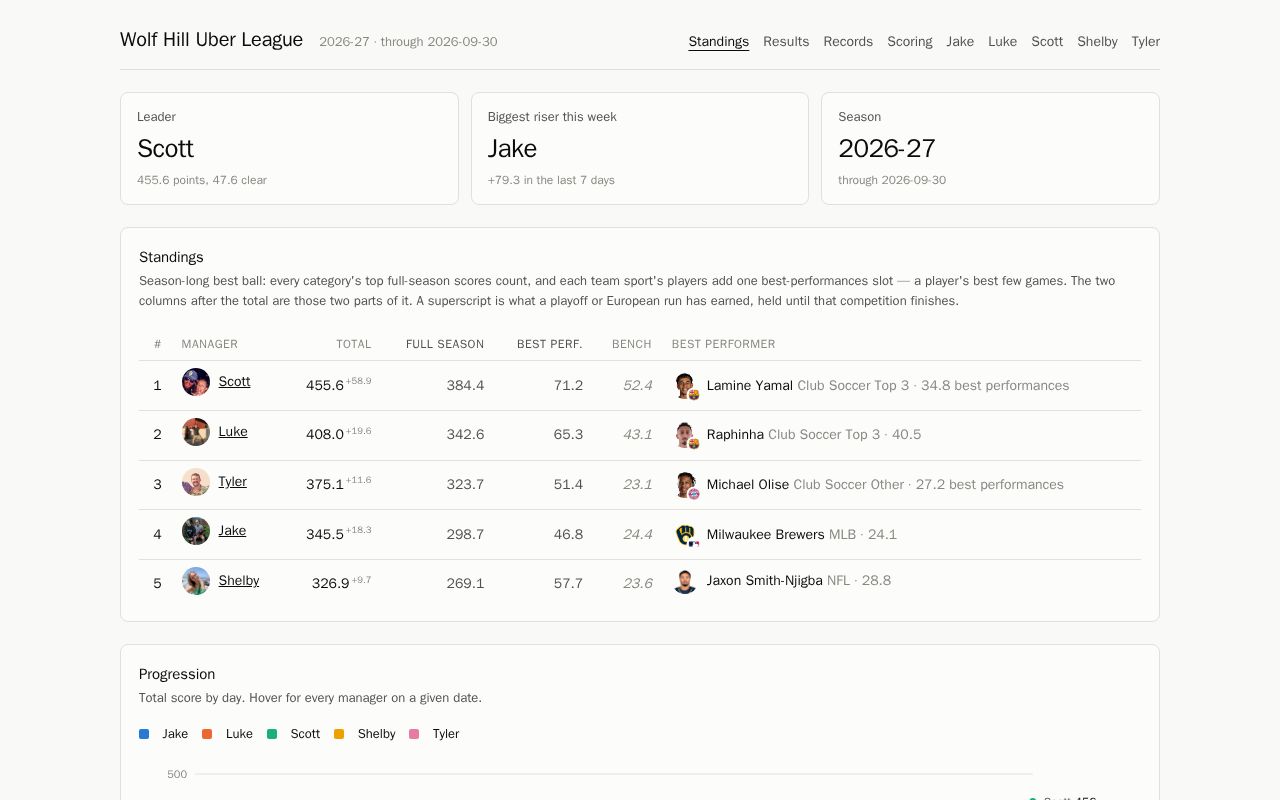Click Michael Olise's player photo
This screenshot has height=800, width=1280.
(x=685, y=485)
